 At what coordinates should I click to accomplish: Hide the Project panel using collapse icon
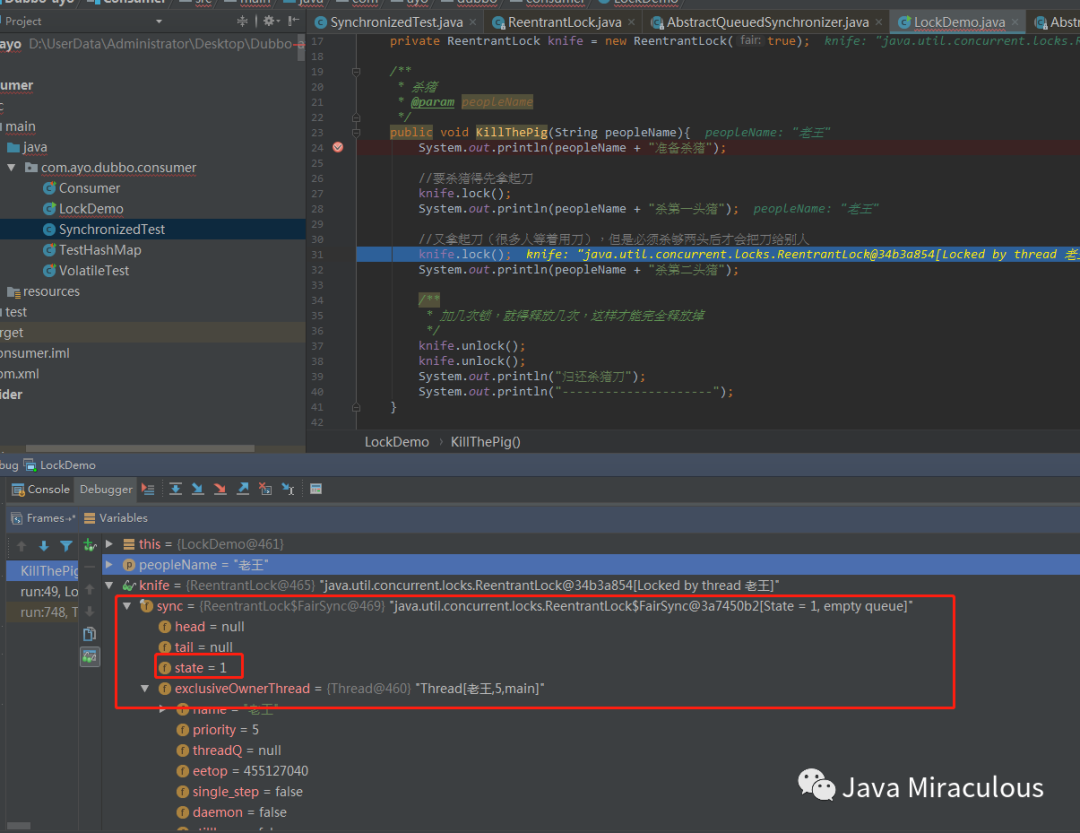click(x=293, y=21)
